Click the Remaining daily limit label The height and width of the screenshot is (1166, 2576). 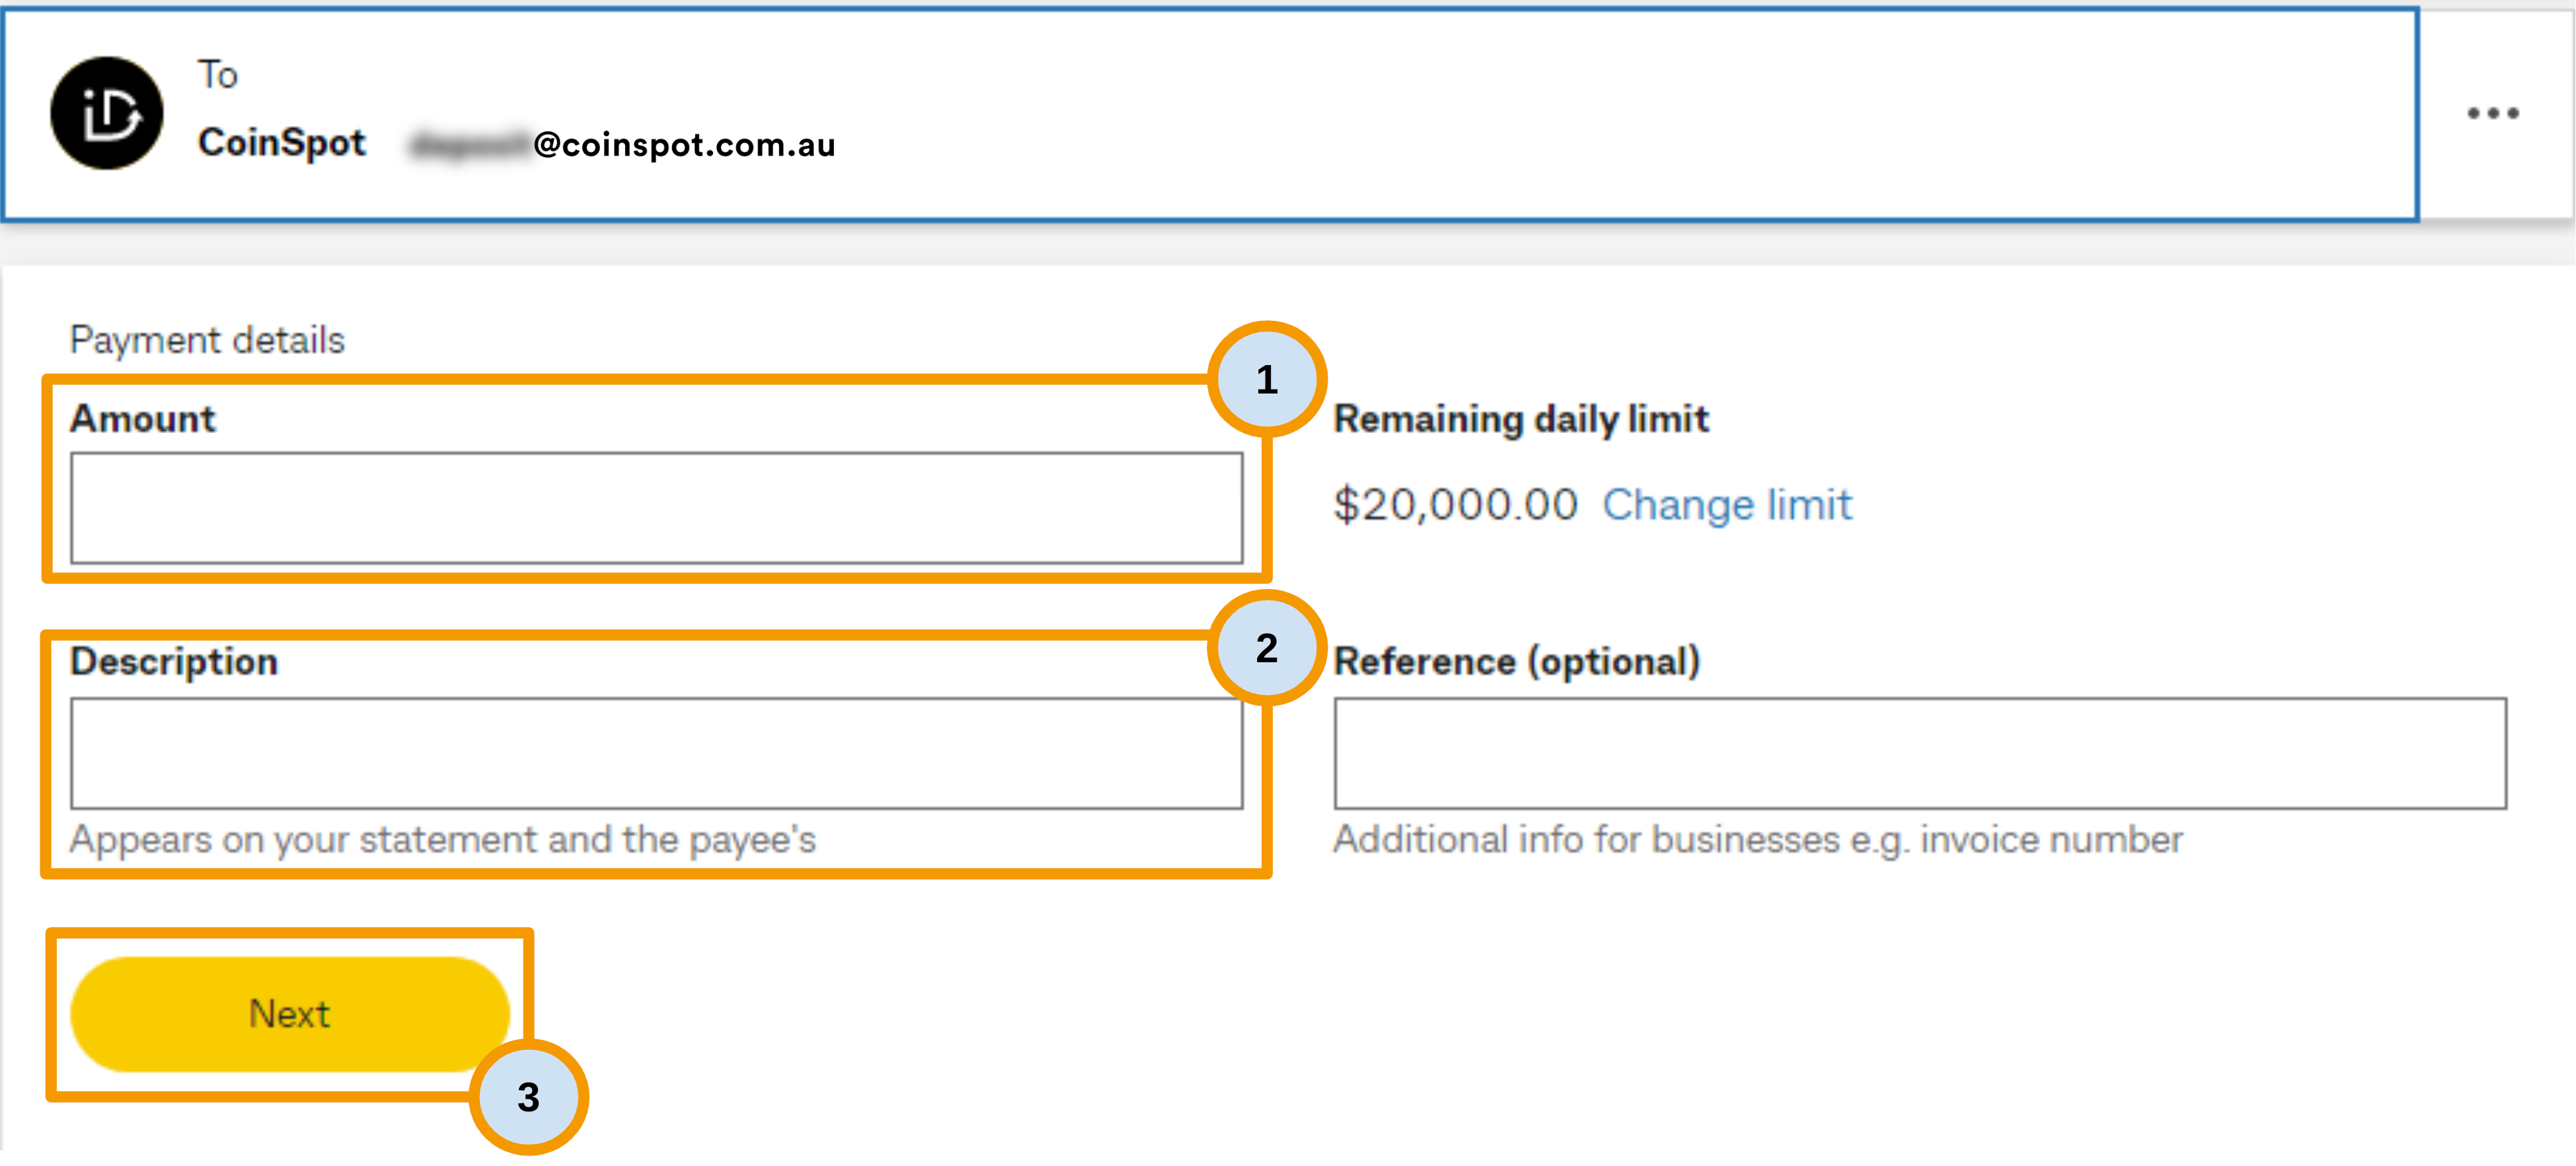pyautogui.click(x=1521, y=419)
